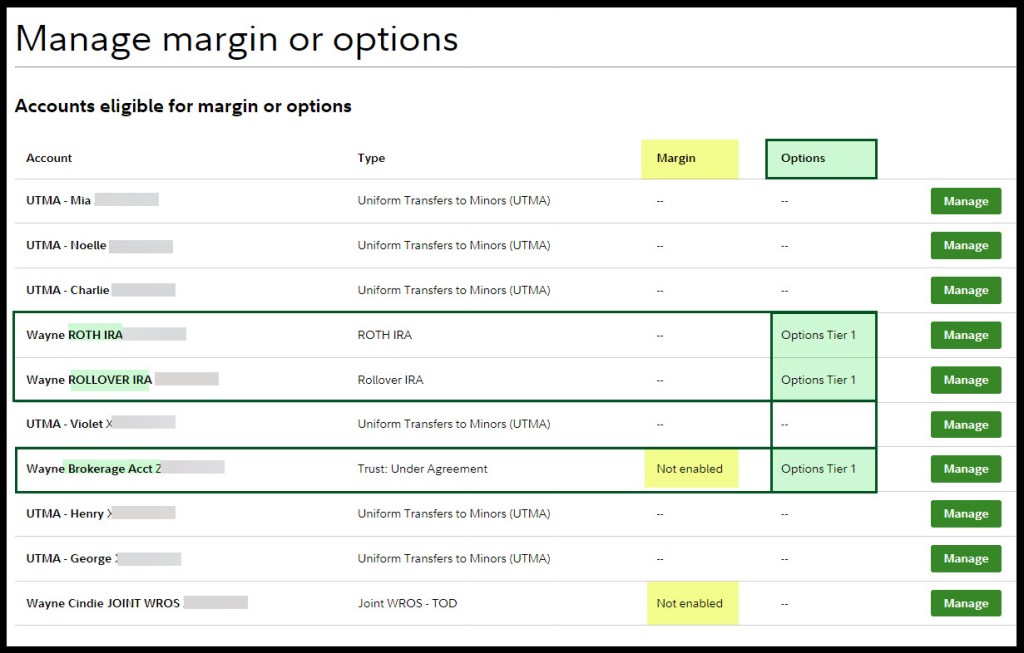Click the Margin column header

676,158
